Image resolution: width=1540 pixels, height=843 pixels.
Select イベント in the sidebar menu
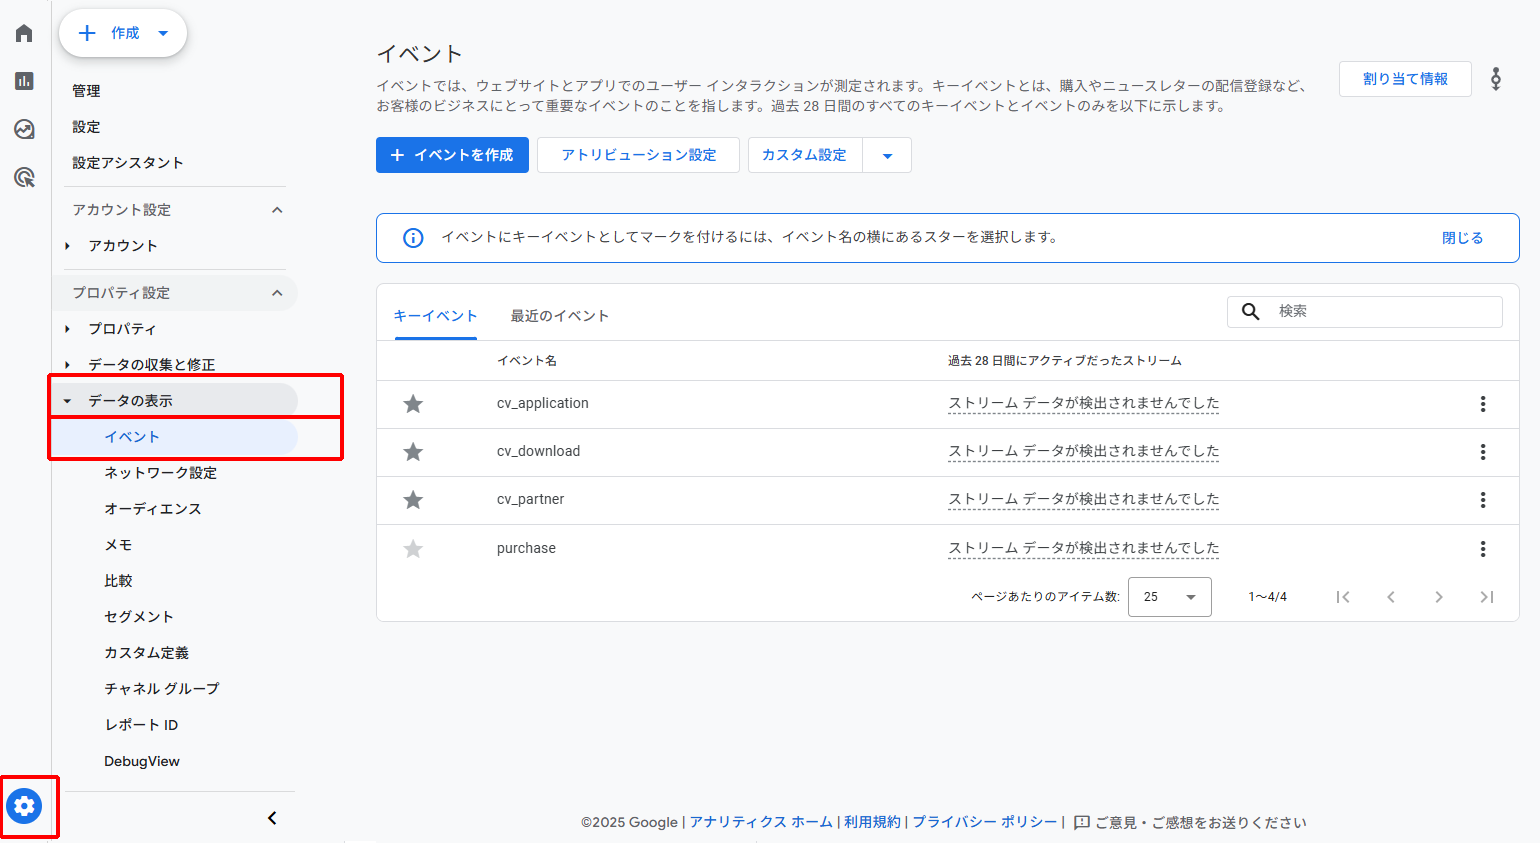[x=133, y=436]
